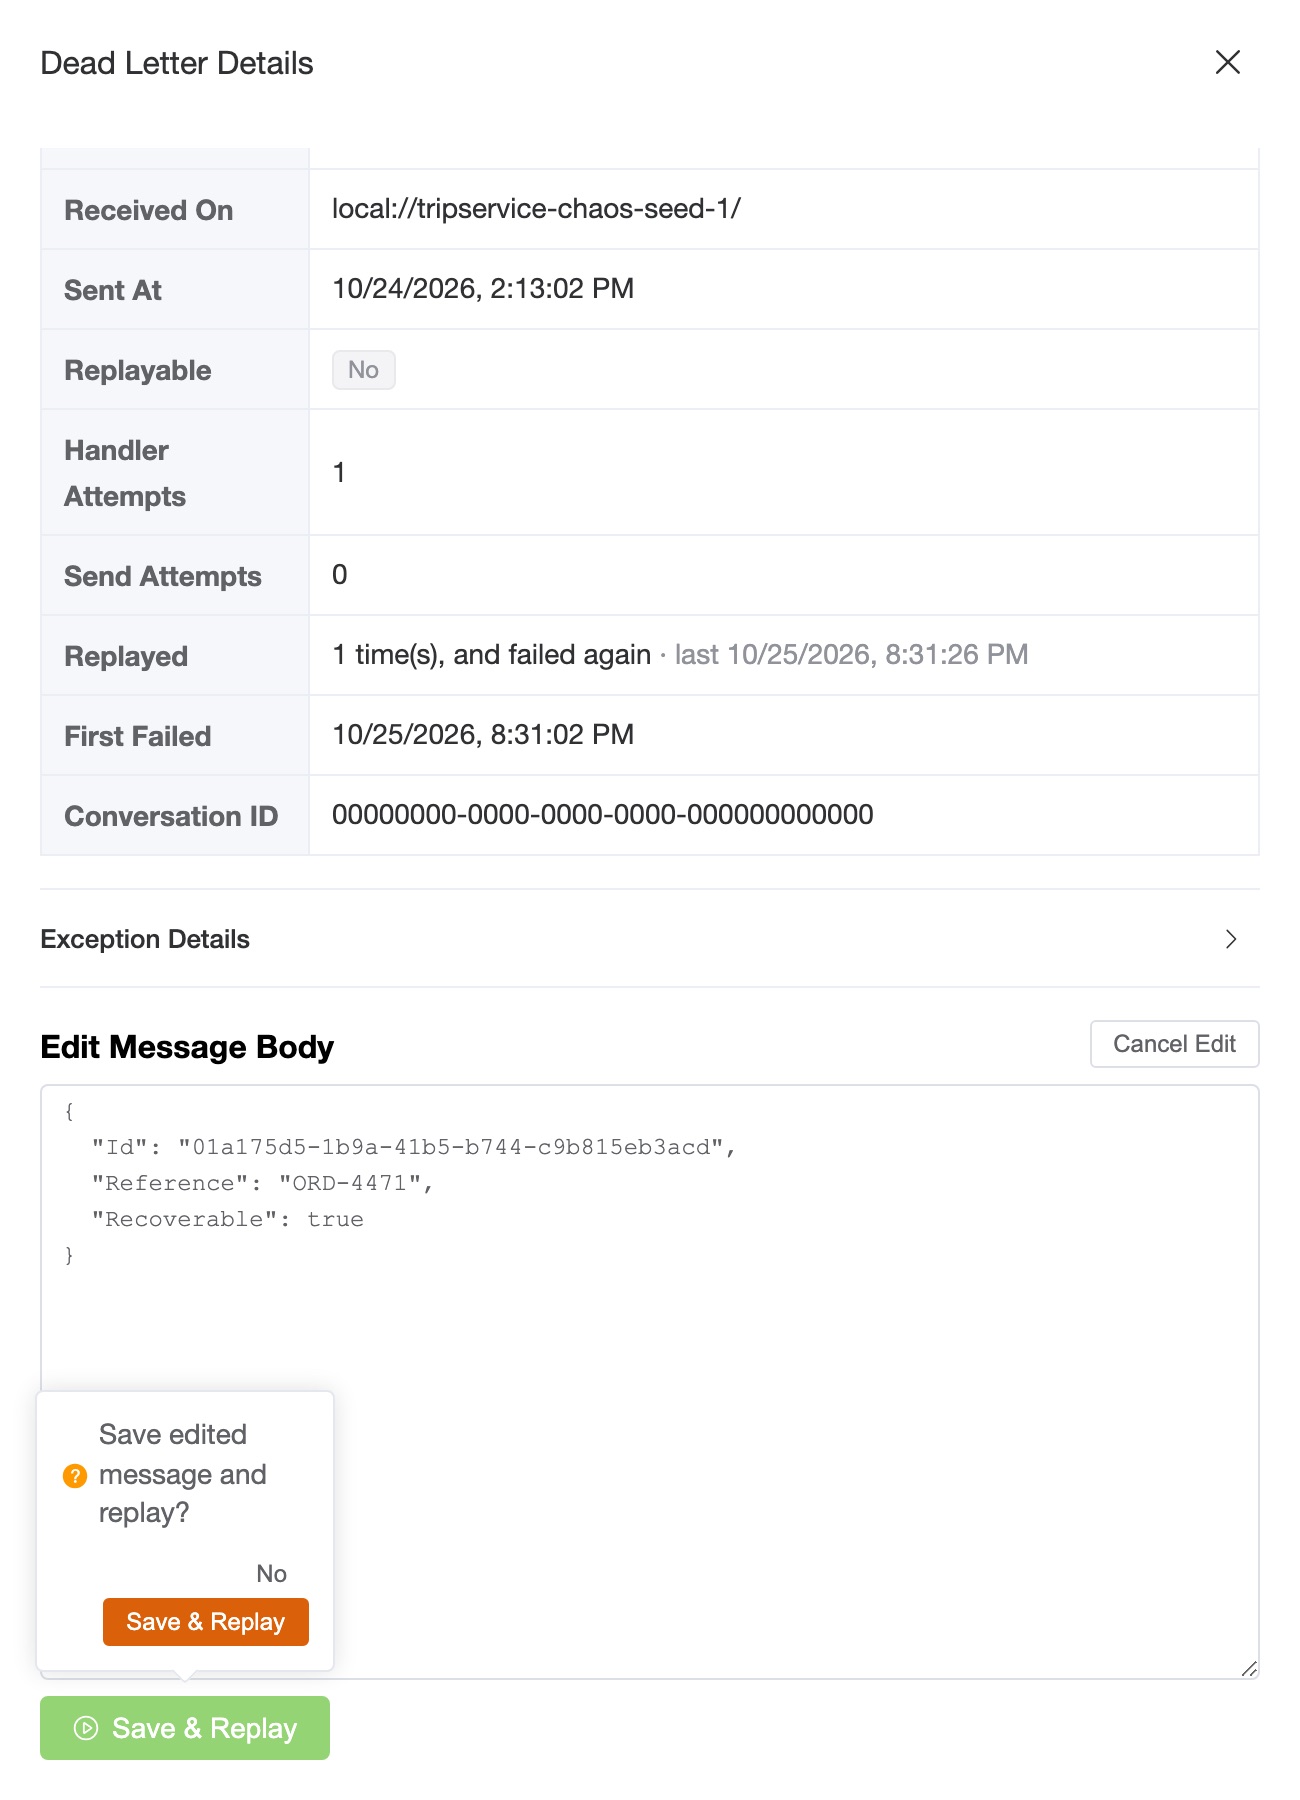Click the "Recoverable": true line
The image size is (1300, 1800).
point(228,1219)
